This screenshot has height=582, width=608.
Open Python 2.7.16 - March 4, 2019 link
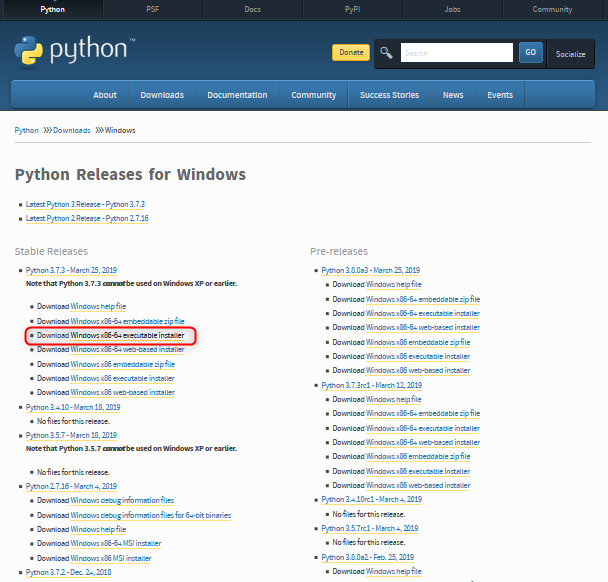click(x=71, y=486)
